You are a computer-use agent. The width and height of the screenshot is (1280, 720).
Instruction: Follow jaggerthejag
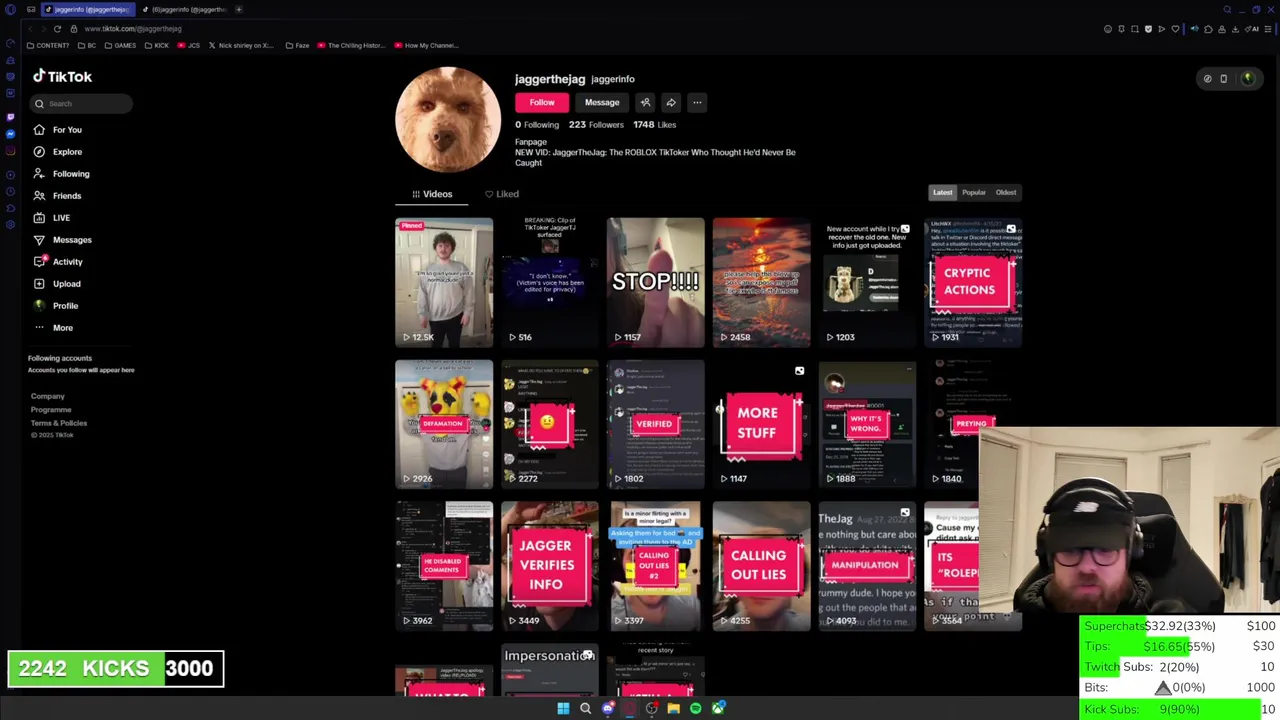tap(541, 102)
